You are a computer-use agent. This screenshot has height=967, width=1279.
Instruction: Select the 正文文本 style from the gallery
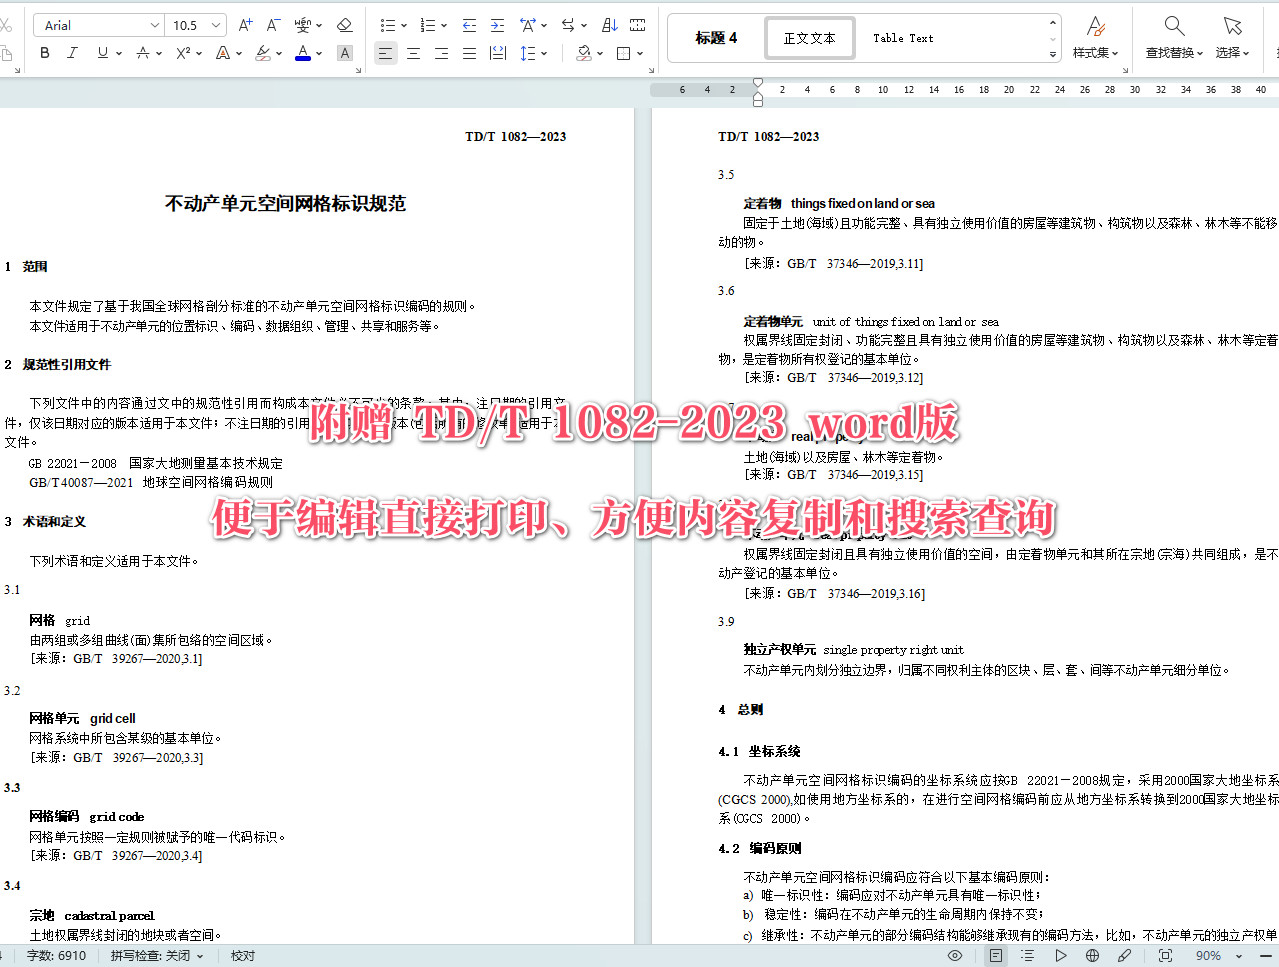[x=809, y=37]
